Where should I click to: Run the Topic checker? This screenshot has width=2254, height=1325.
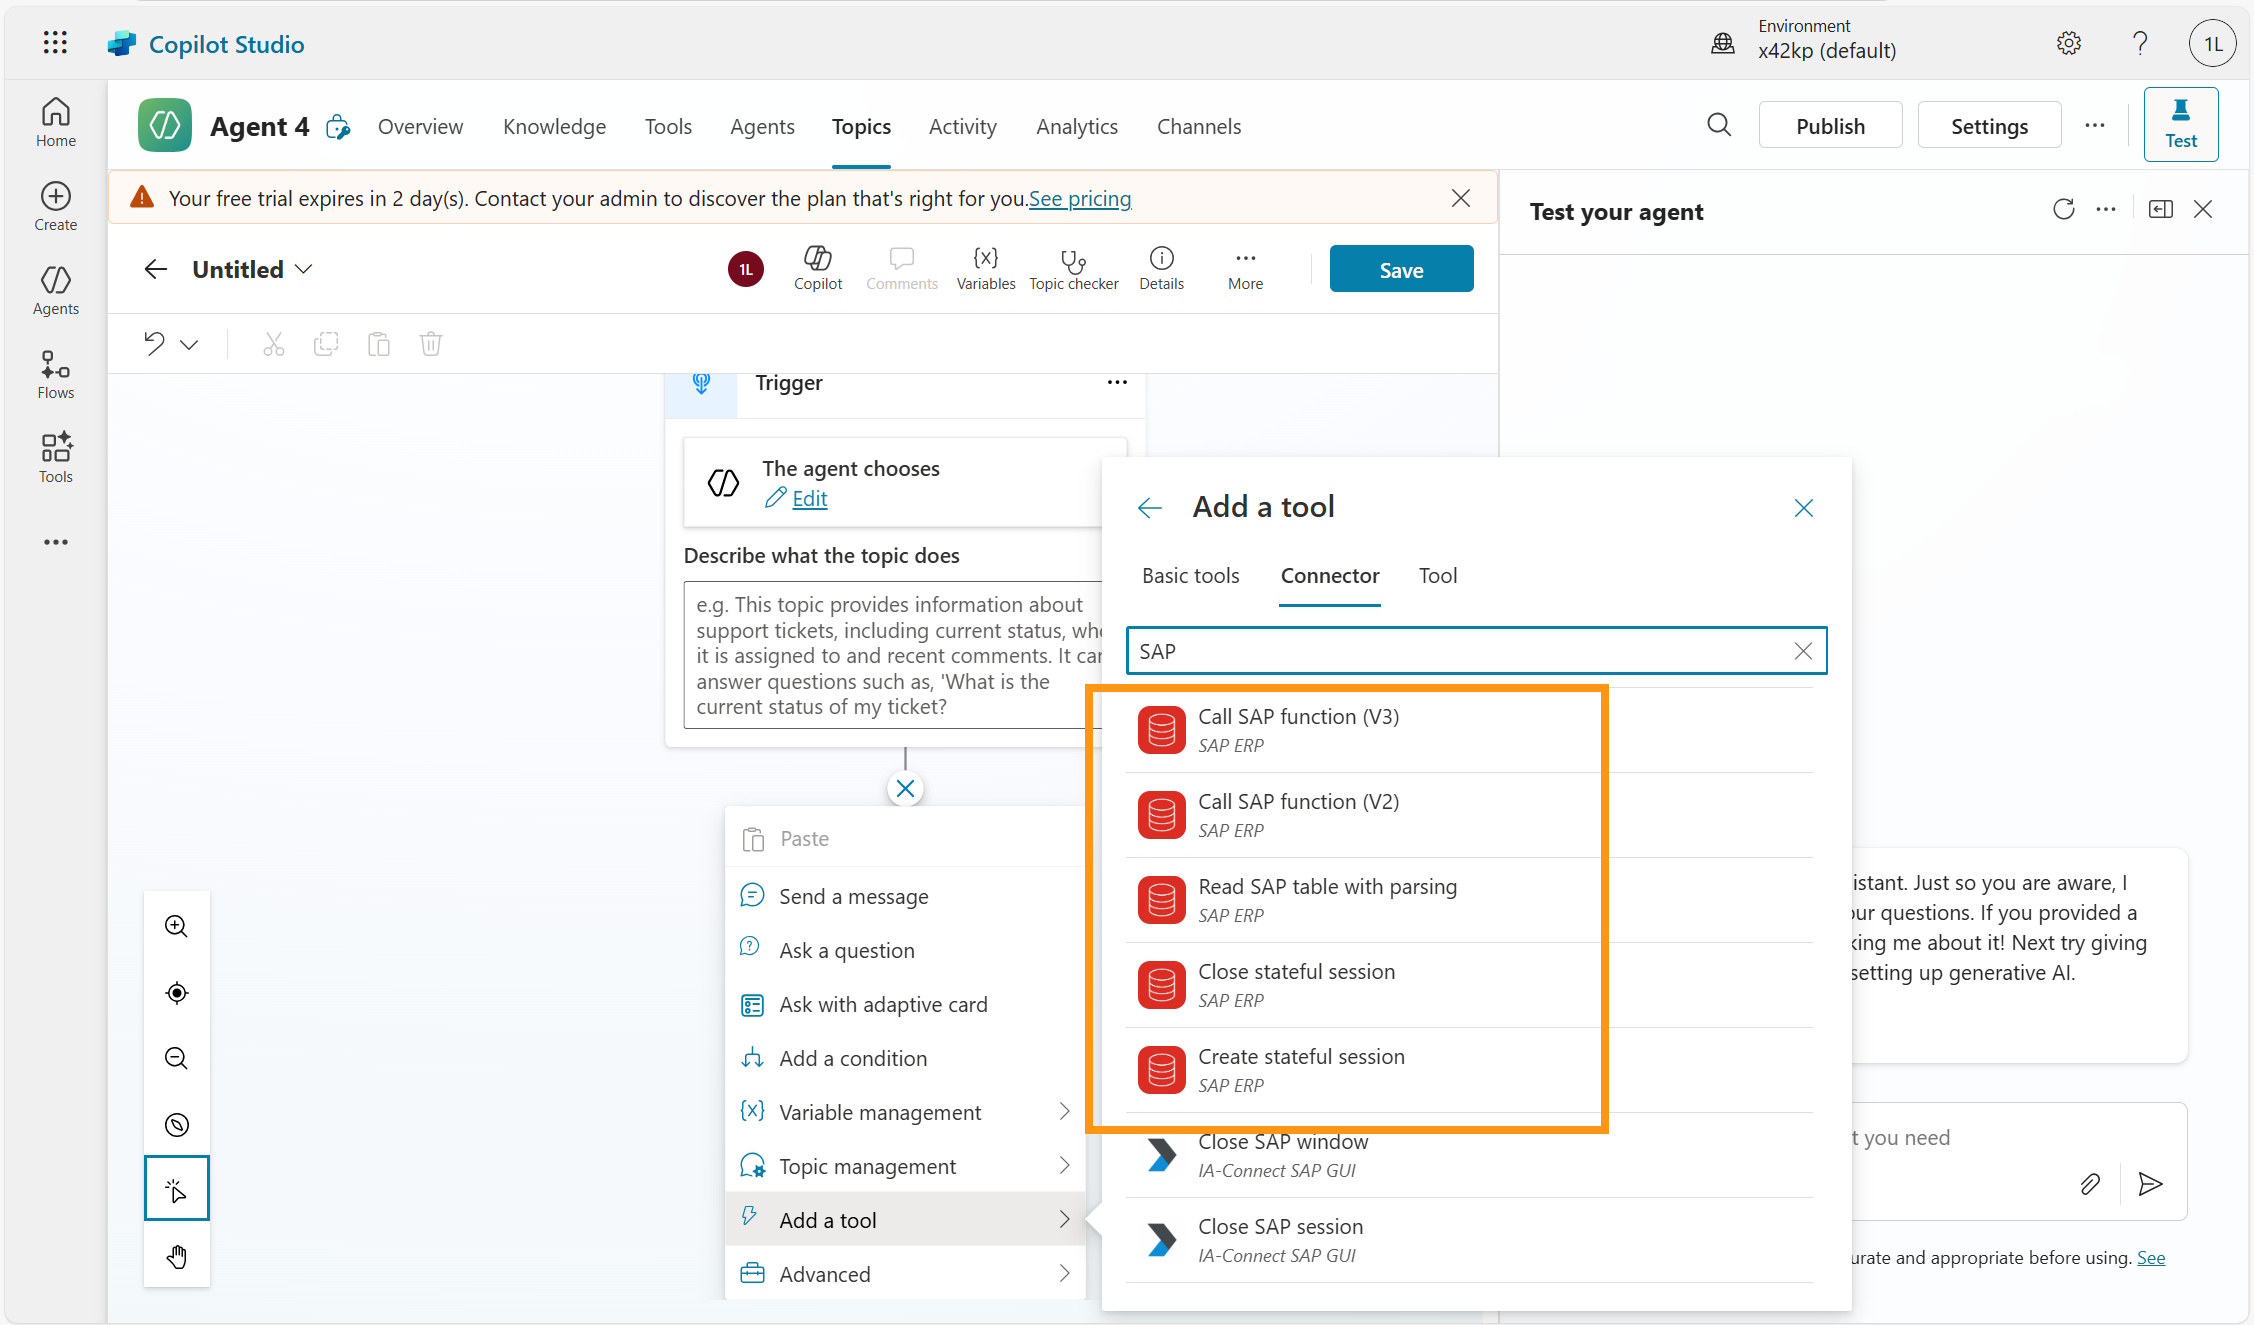(1074, 269)
